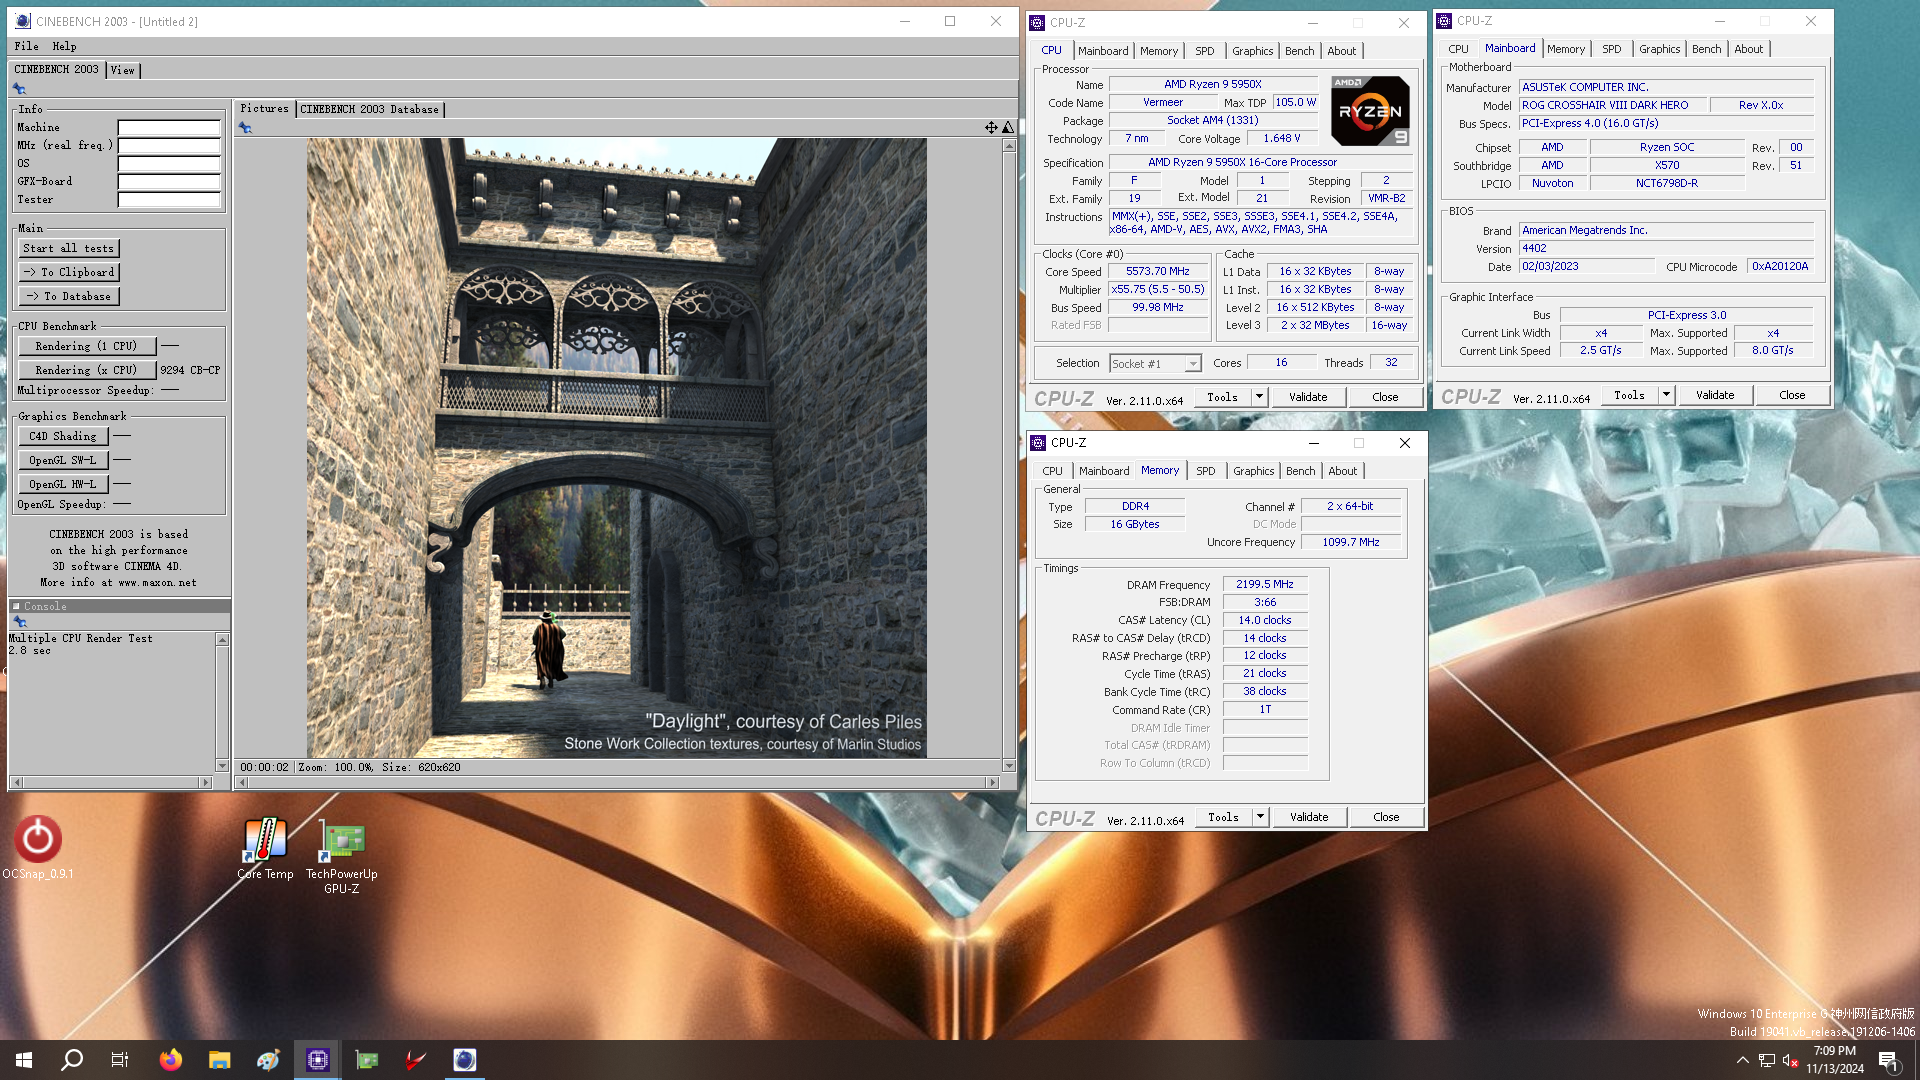Open OCSnap_0.9.1 desktop shortcut
Viewport: 1920px width, 1080px height.
(x=37, y=848)
